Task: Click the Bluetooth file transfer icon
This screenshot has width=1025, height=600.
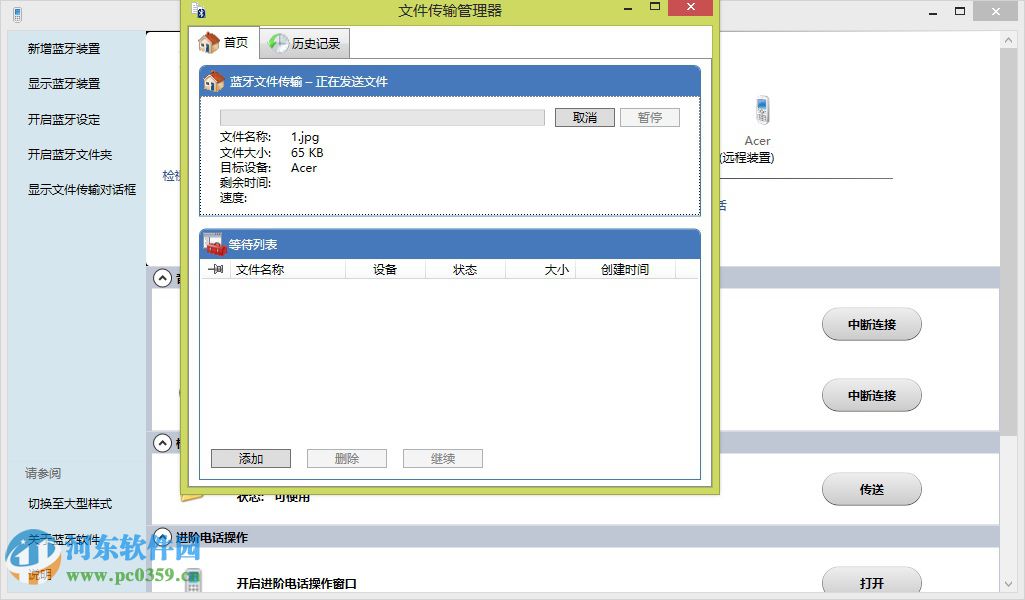Action: coord(213,80)
